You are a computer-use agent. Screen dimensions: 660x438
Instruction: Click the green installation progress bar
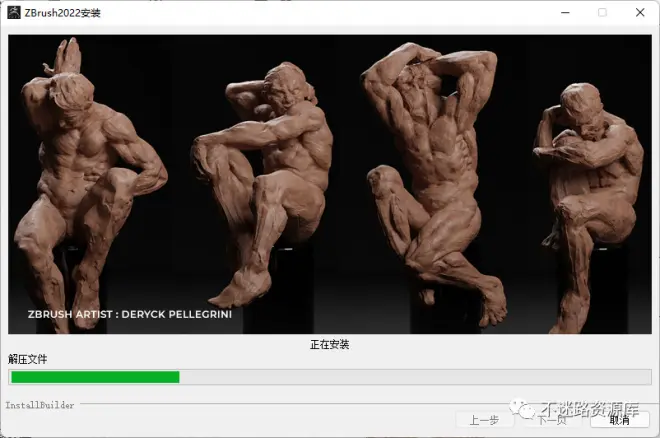tap(330, 377)
